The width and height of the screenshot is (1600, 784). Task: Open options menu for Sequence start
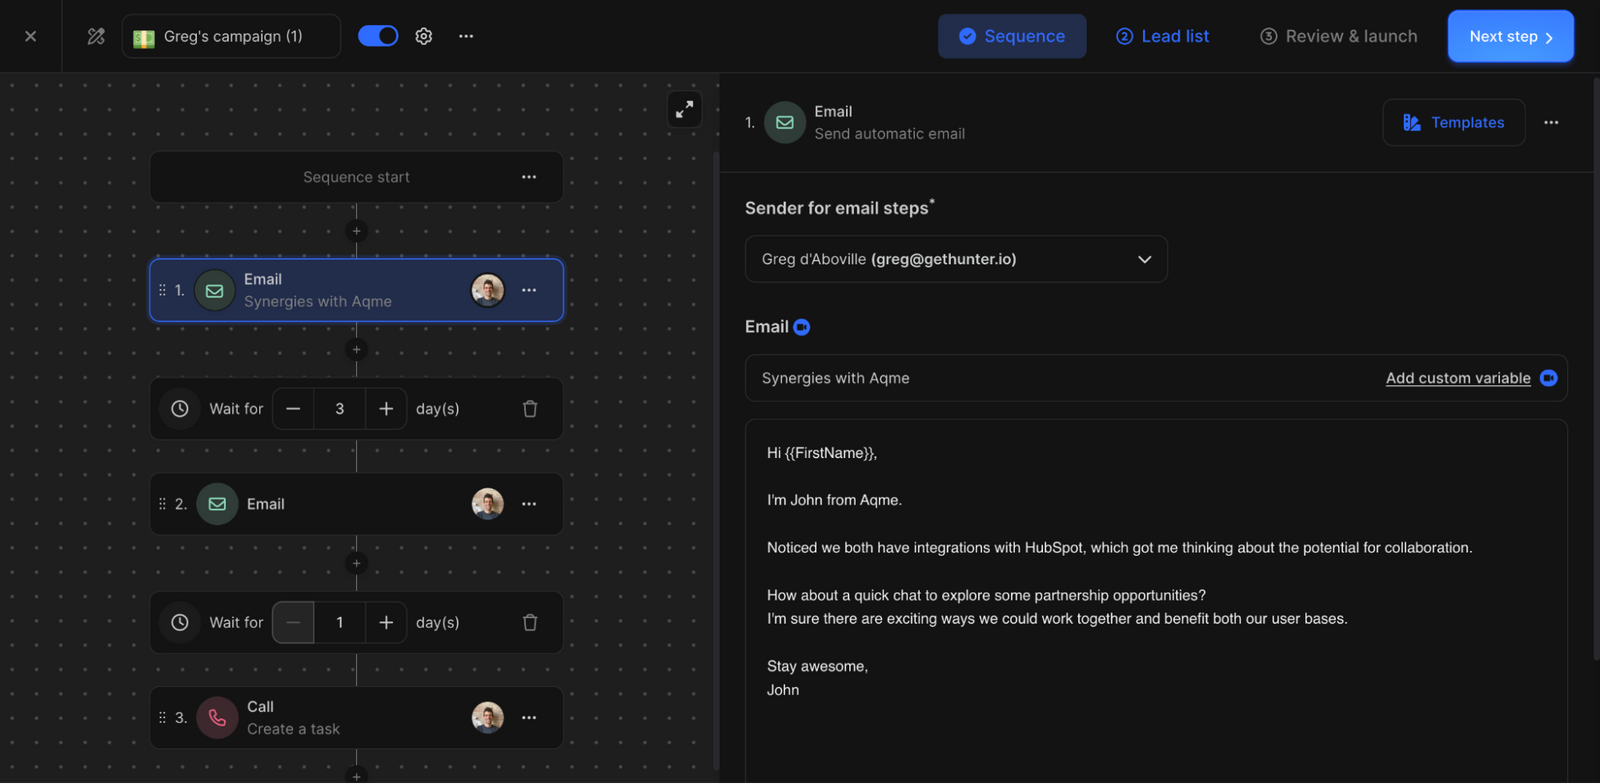click(529, 177)
